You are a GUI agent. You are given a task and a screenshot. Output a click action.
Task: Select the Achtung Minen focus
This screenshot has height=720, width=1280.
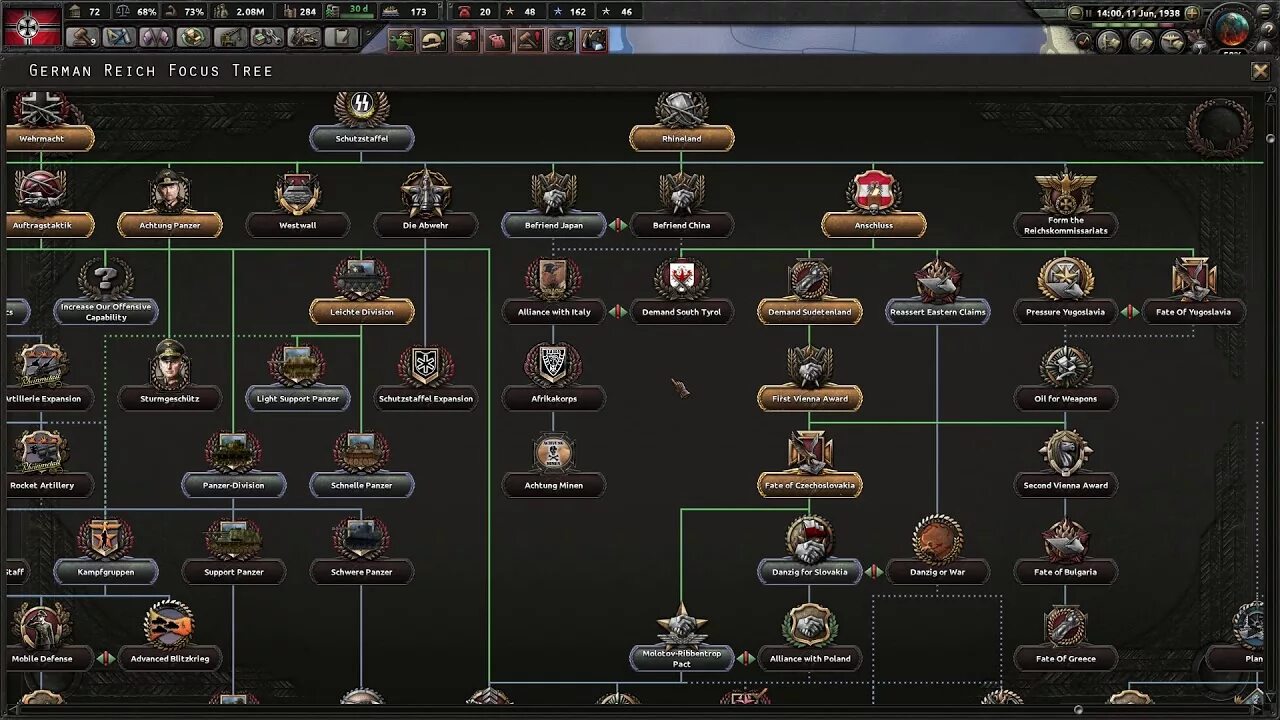[x=554, y=485]
